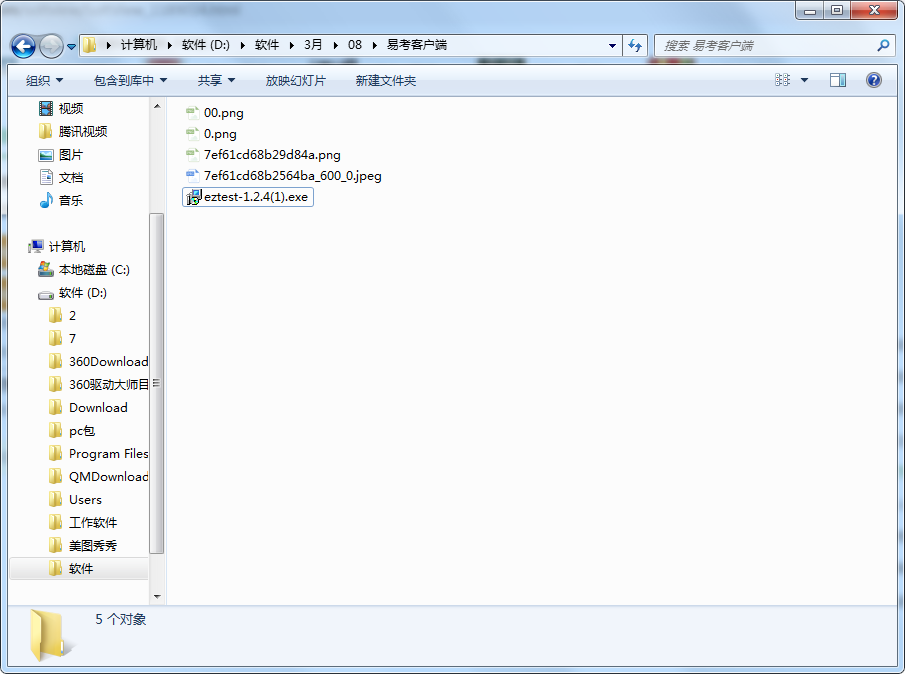Click 易考客户端 in the address breadcrumb

coord(416,45)
